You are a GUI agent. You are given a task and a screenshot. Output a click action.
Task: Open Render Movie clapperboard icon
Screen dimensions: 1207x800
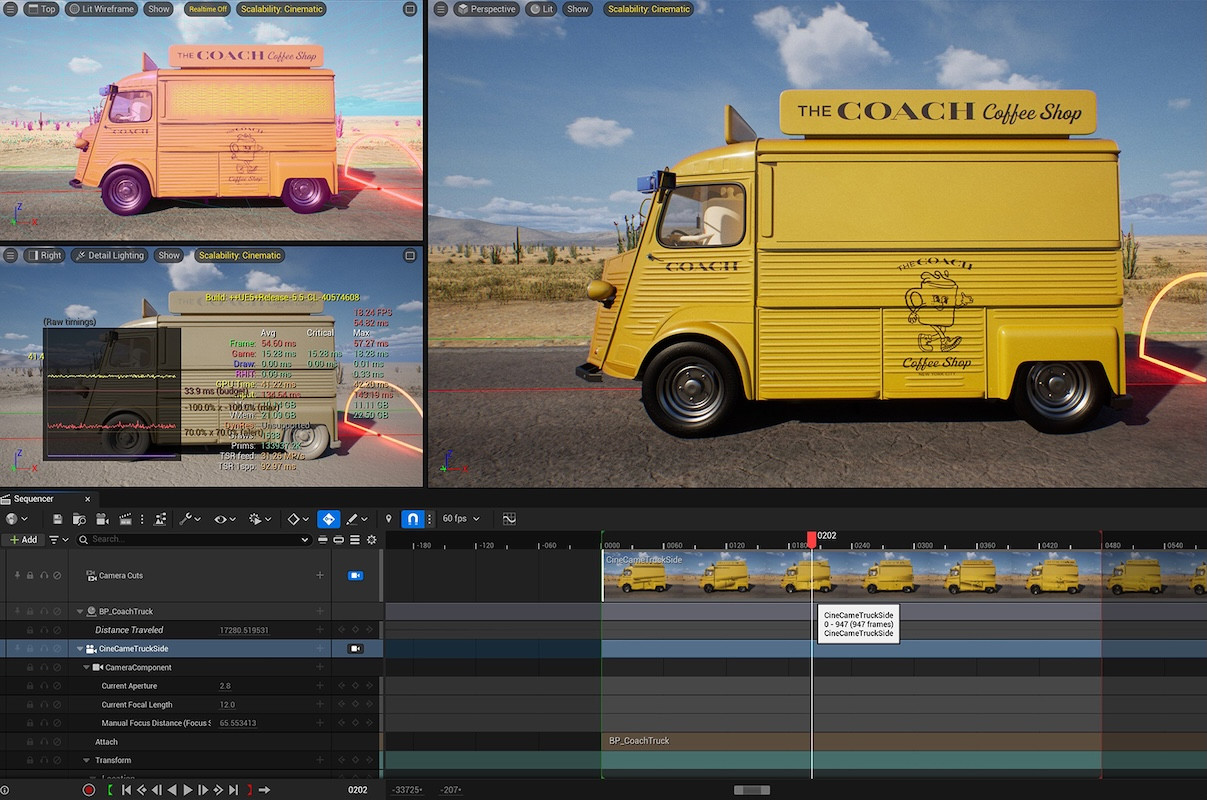click(125, 519)
